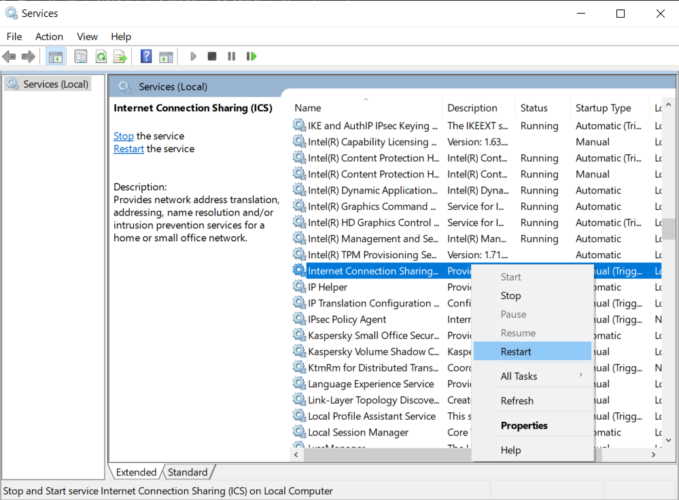Image resolution: width=679 pixels, height=500 pixels.
Task: Click the Restart Service toolbar icon
Action: pos(252,56)
